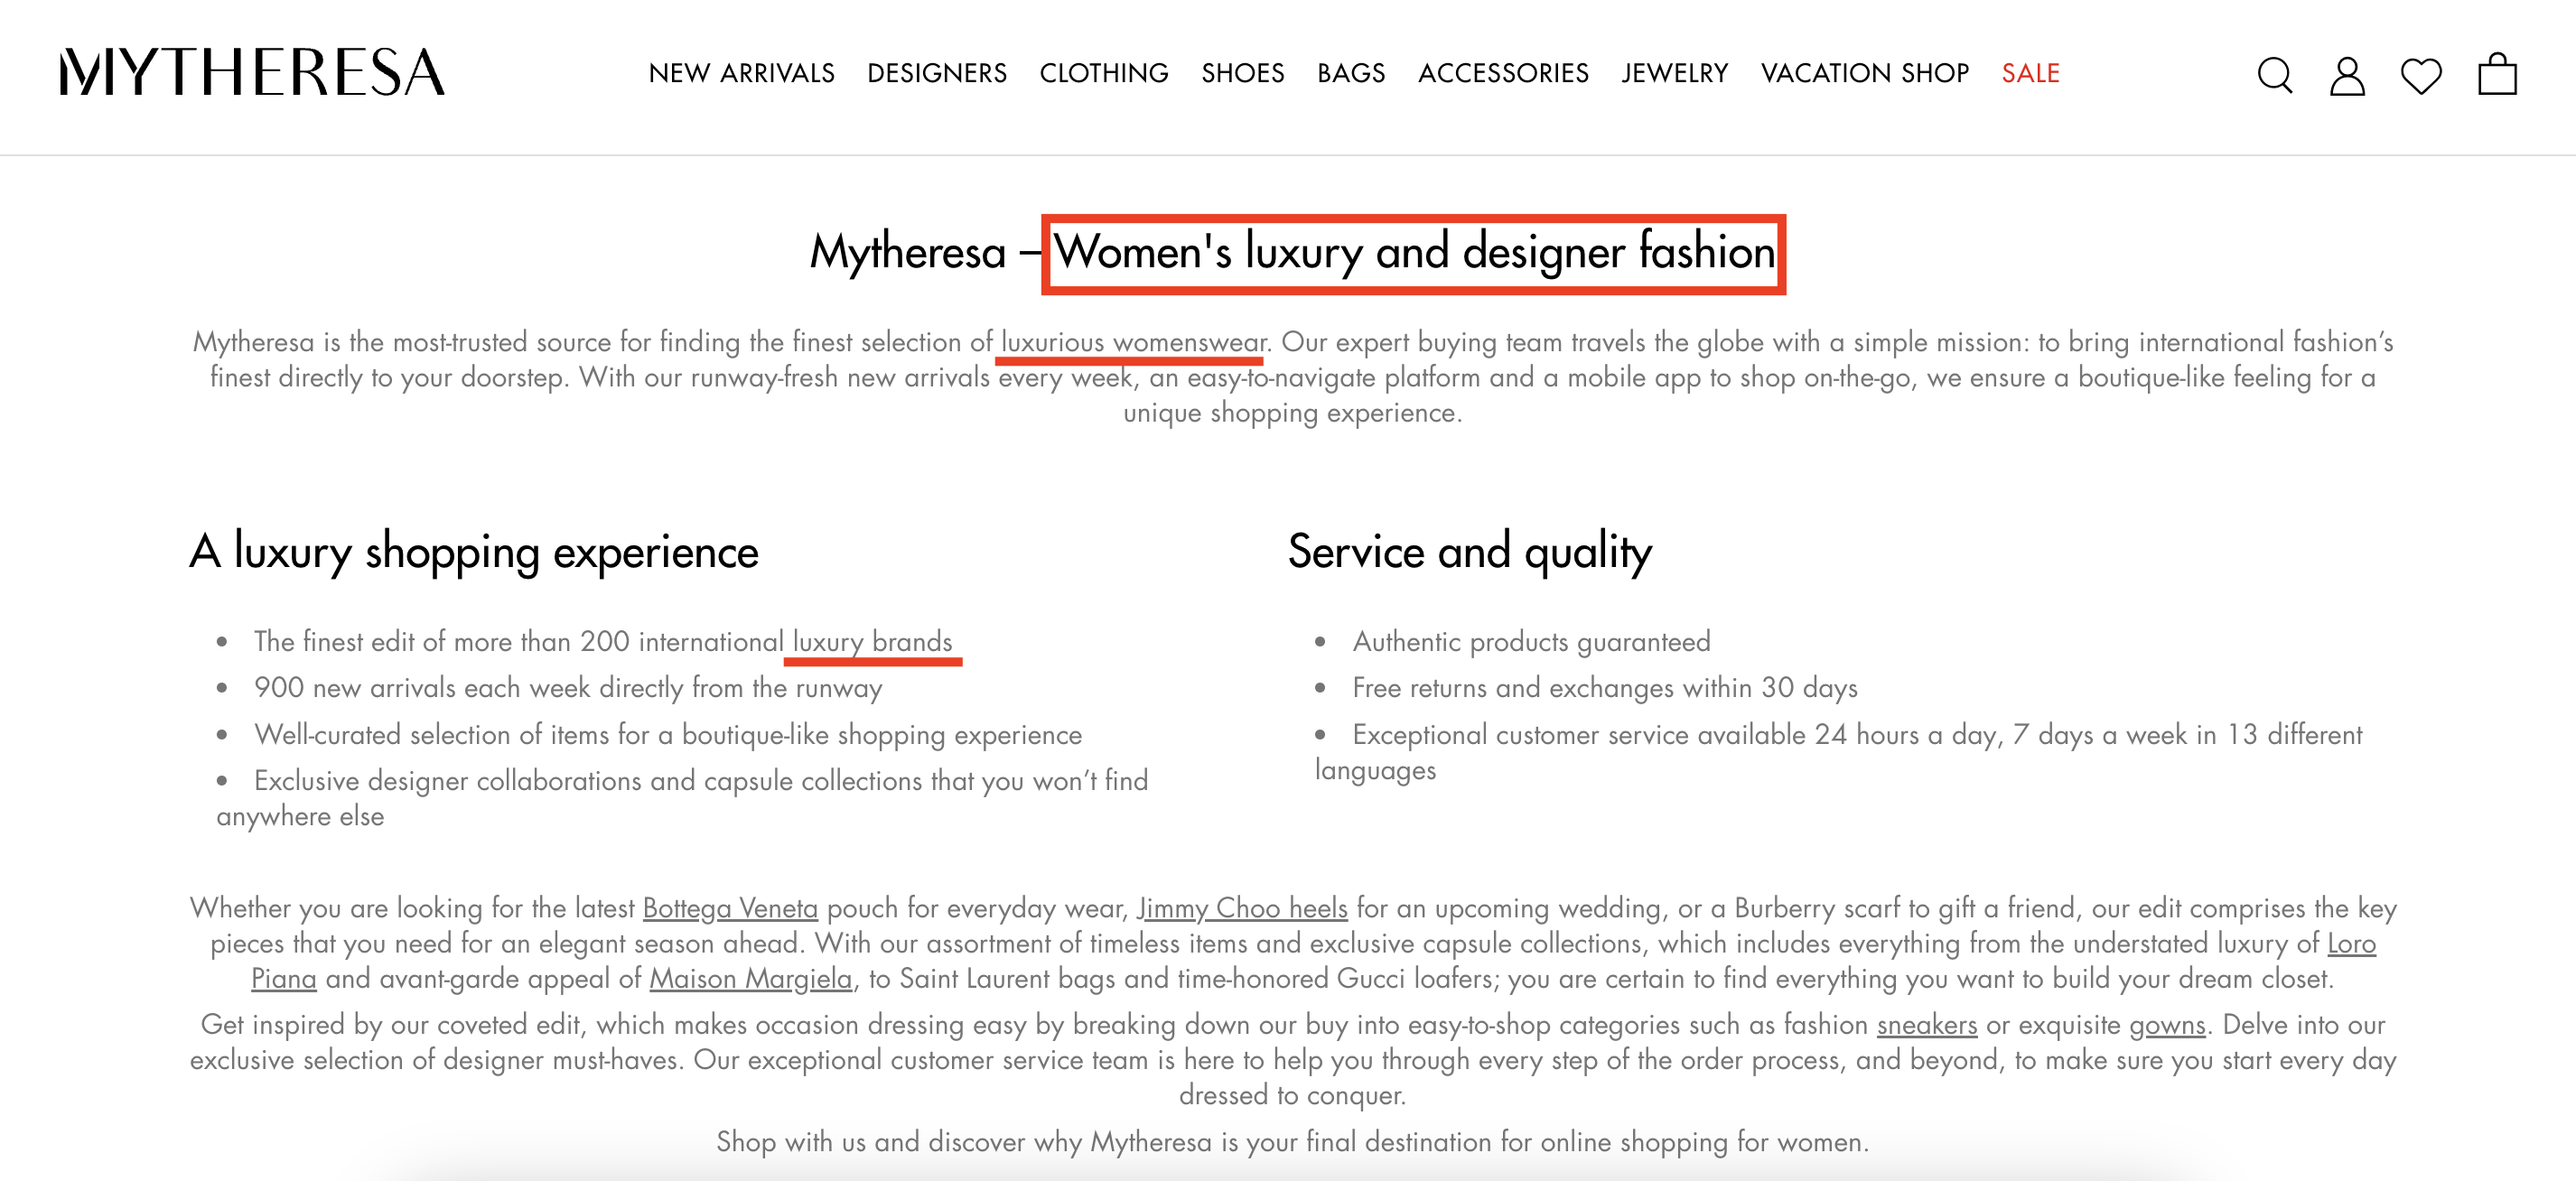Image resolution: width=2576 pixels, height=1181 pixels.
Task: Open the Maison Margiela link
Action: pos(751,978)
